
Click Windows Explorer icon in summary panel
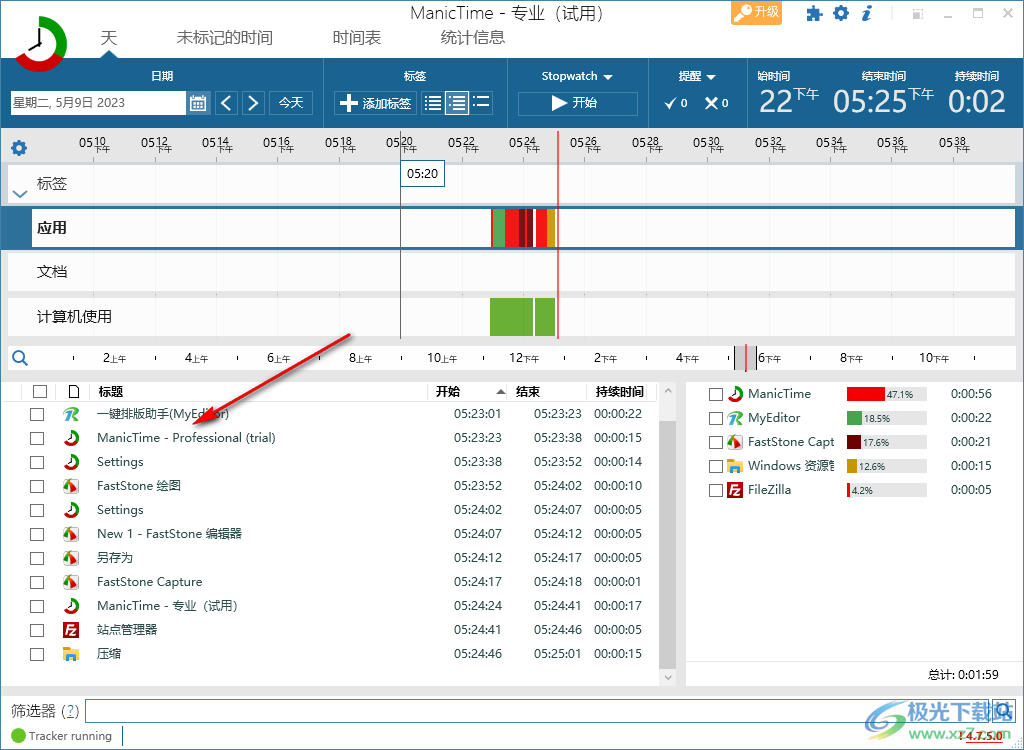[735, 466]
